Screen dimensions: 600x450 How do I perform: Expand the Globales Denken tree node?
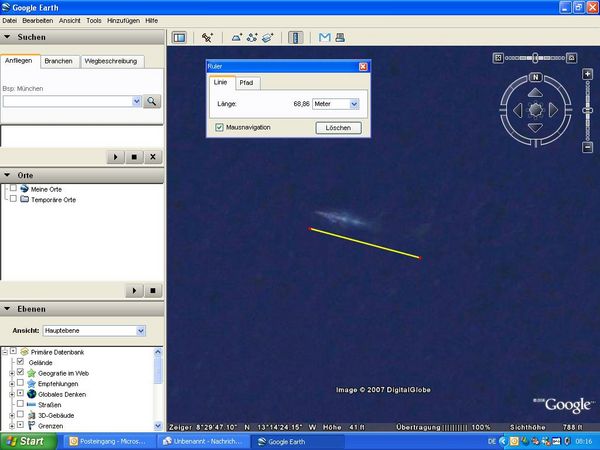pyautogui.click(x=12, y=394)
